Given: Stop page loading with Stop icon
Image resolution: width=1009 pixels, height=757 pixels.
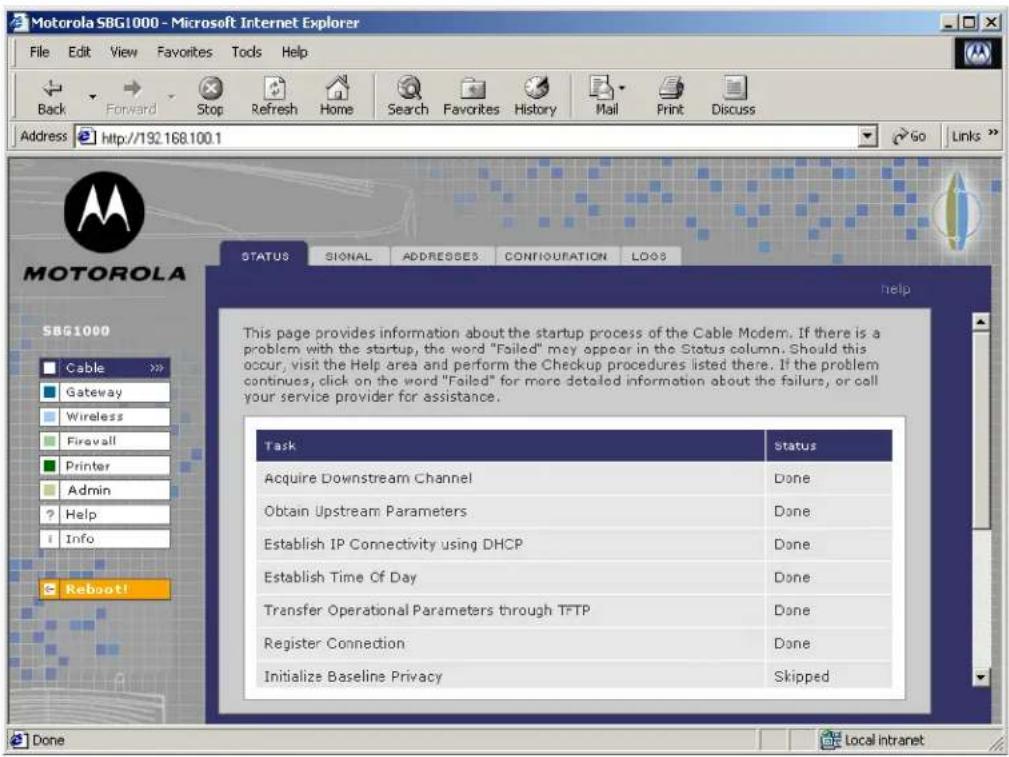Looking at the screenshot, I should click(210, 96).
